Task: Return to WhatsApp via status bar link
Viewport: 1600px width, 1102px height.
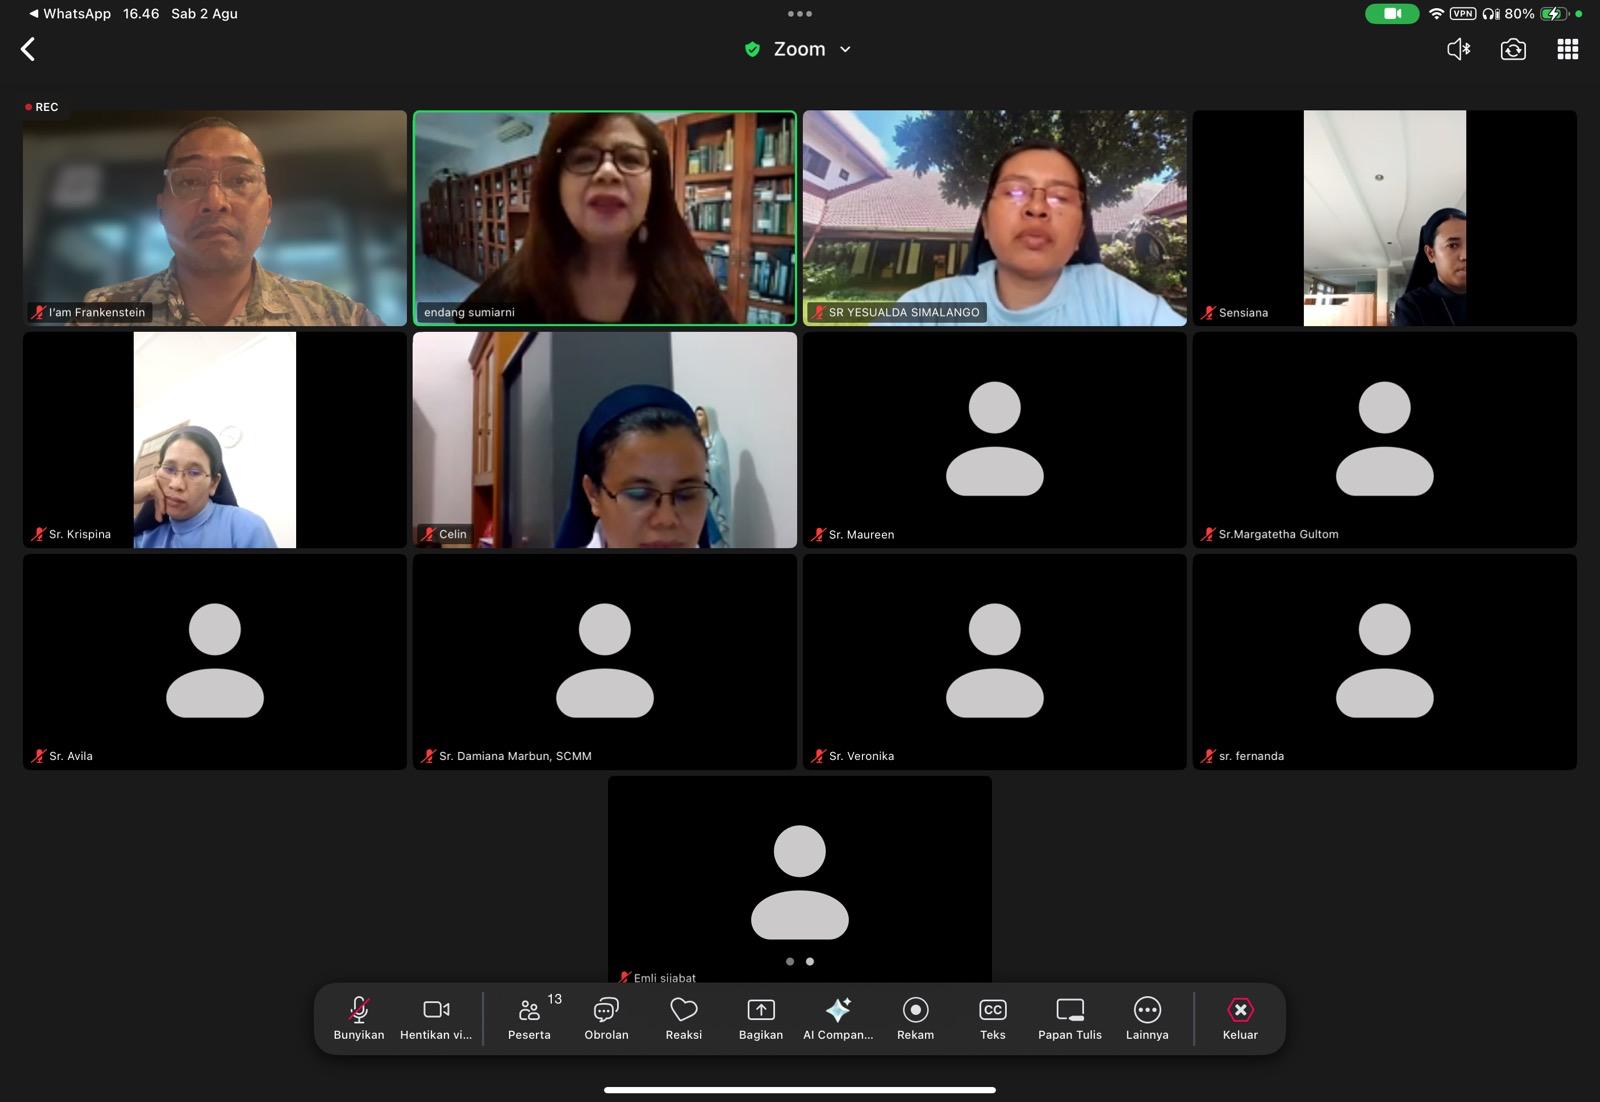Action: pyautogui.click(x=70, y=14)
